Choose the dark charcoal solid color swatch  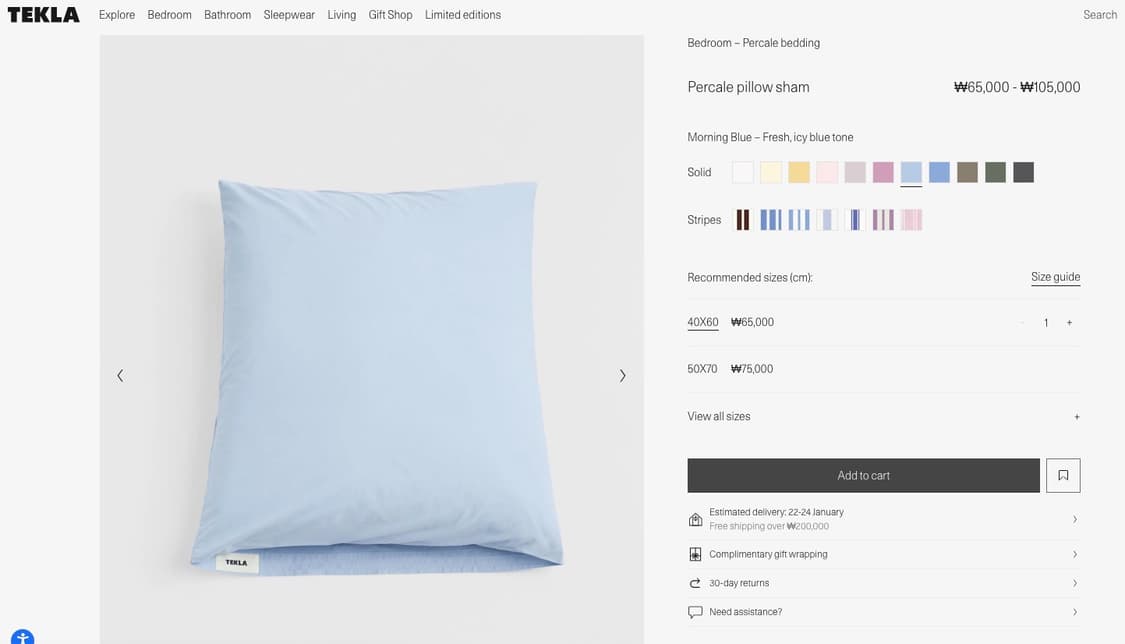tap(1023, 173)
